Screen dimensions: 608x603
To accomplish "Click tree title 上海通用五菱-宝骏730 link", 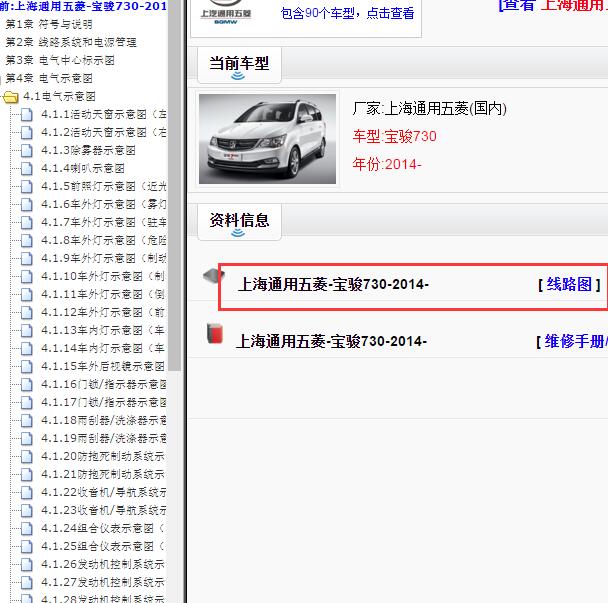I will [x=83, y=6].
